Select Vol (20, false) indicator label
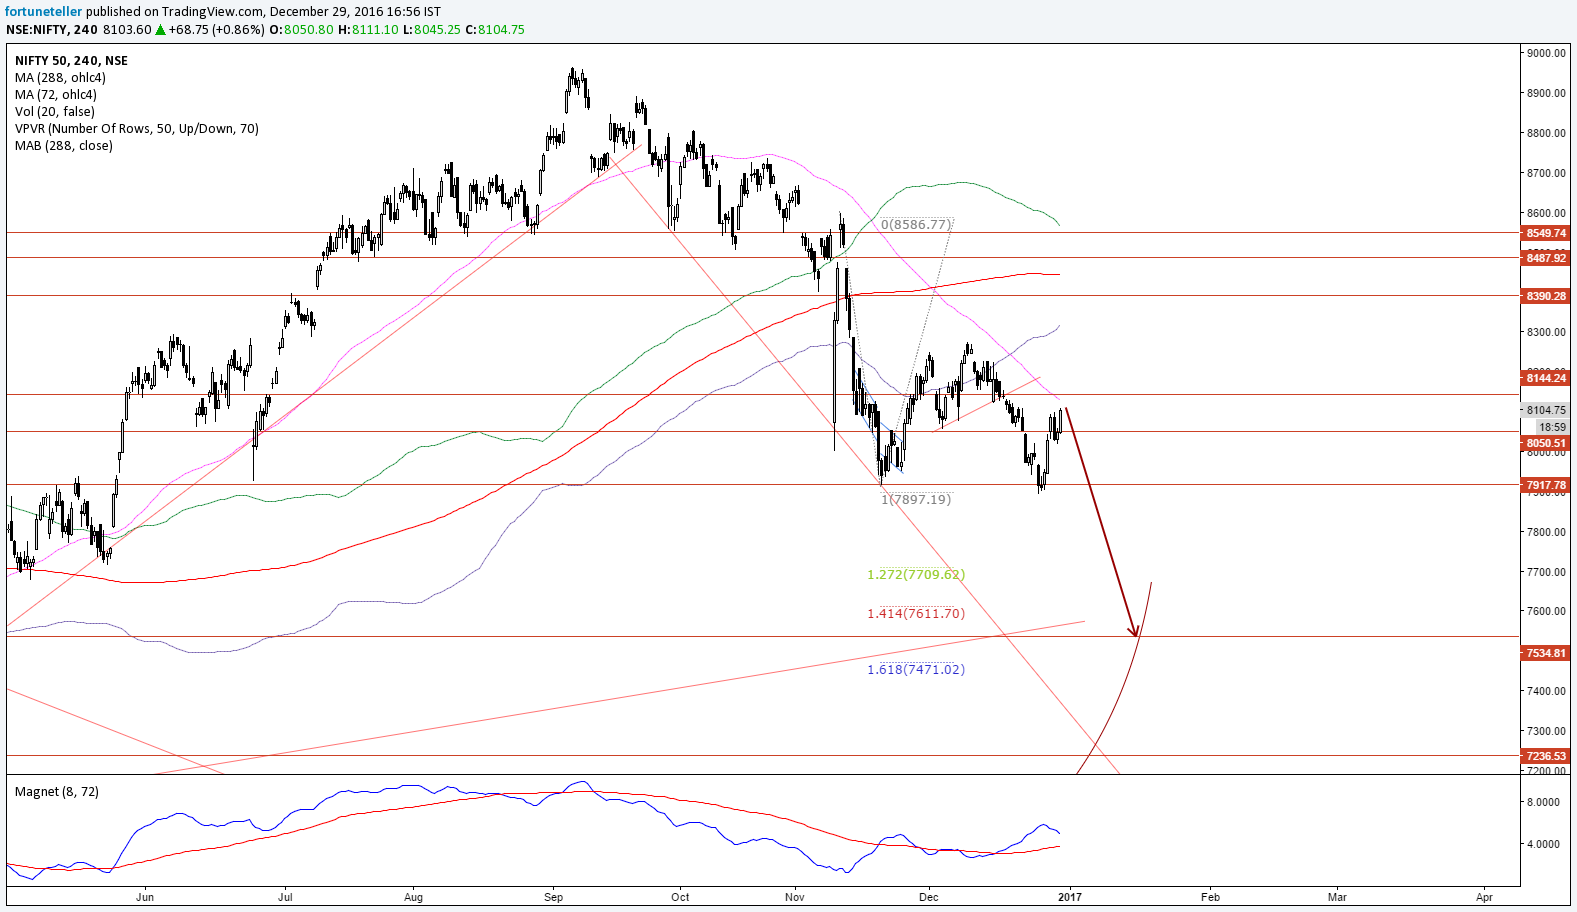 pos(55,112)
